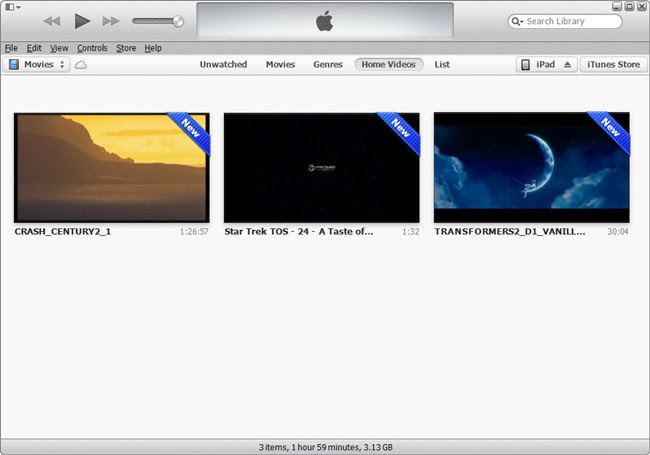
Task: Open the Edit menu
Action: pos(34,48)
